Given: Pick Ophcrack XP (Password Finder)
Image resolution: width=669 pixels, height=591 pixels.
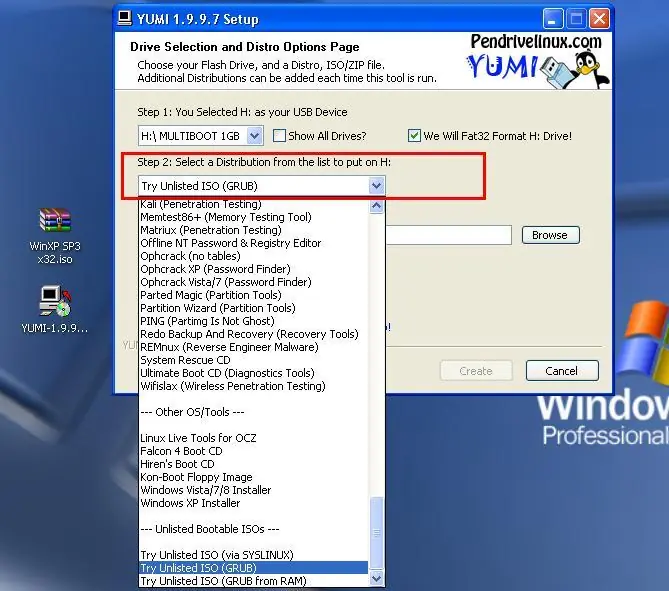Looking at the screenshot, I should pos(253,269).
